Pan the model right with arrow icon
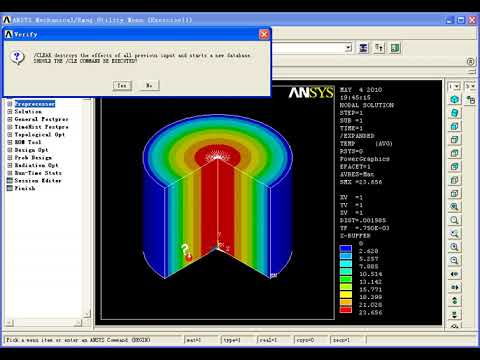 [454, 287]
